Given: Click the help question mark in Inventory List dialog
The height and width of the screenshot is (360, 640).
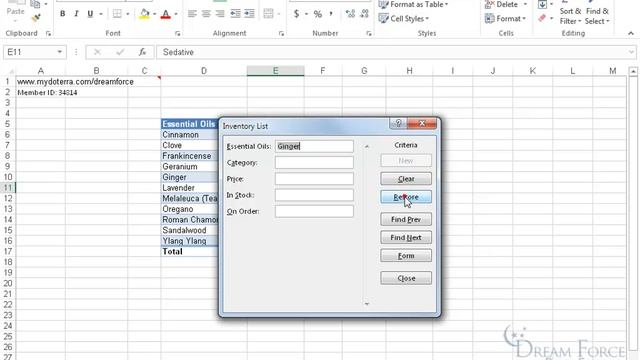Looking at the screenshot, I should click(398, 123).
